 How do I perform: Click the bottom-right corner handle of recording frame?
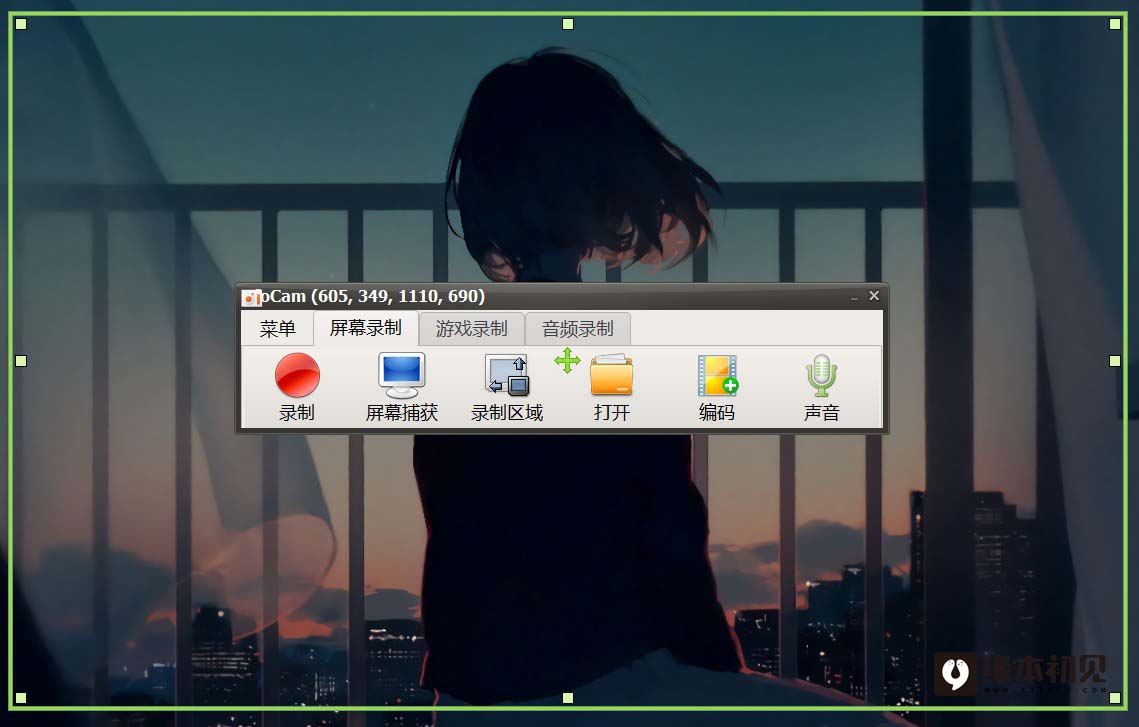(1115, 698)
